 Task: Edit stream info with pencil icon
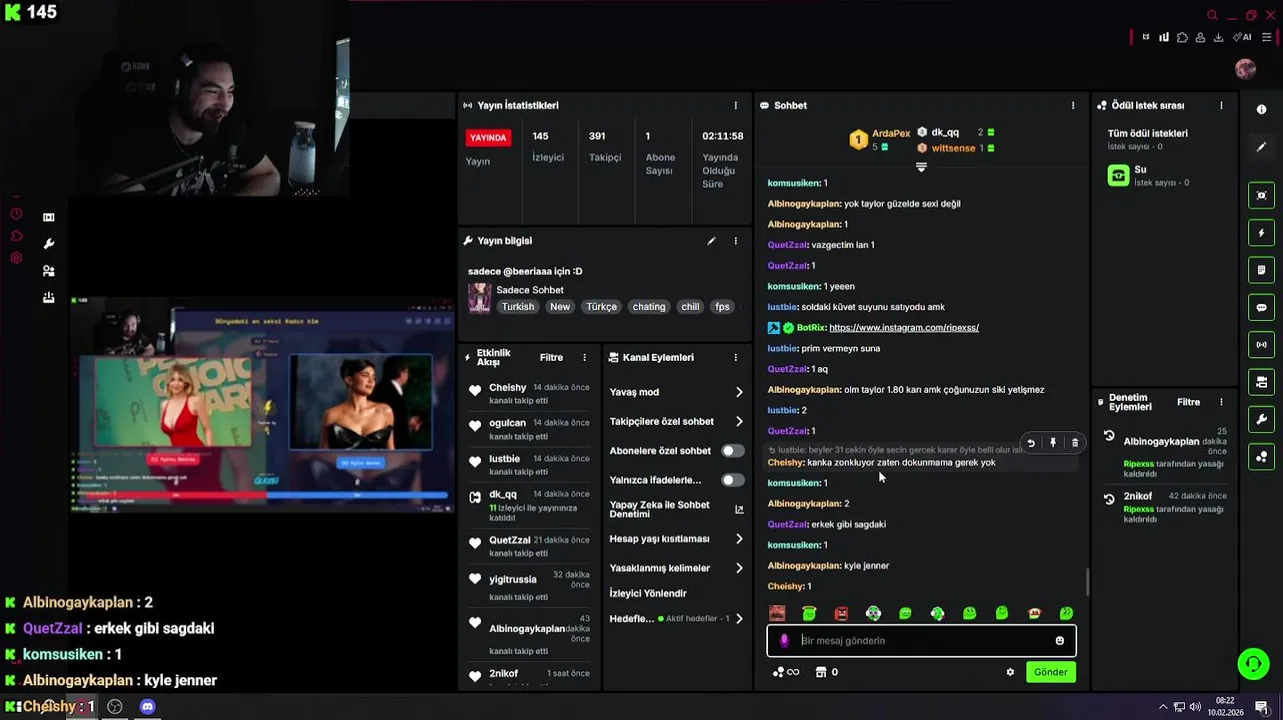(712, 241)
